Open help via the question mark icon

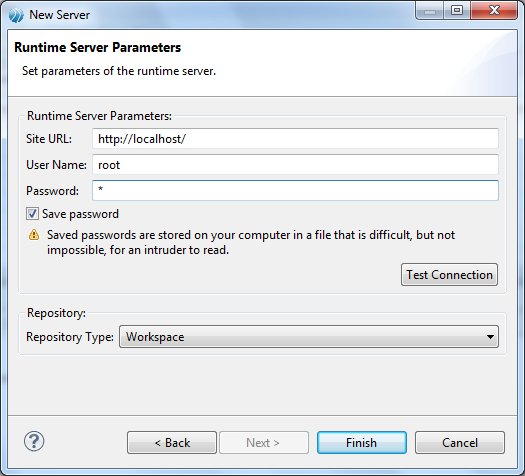tap(34, 441)
